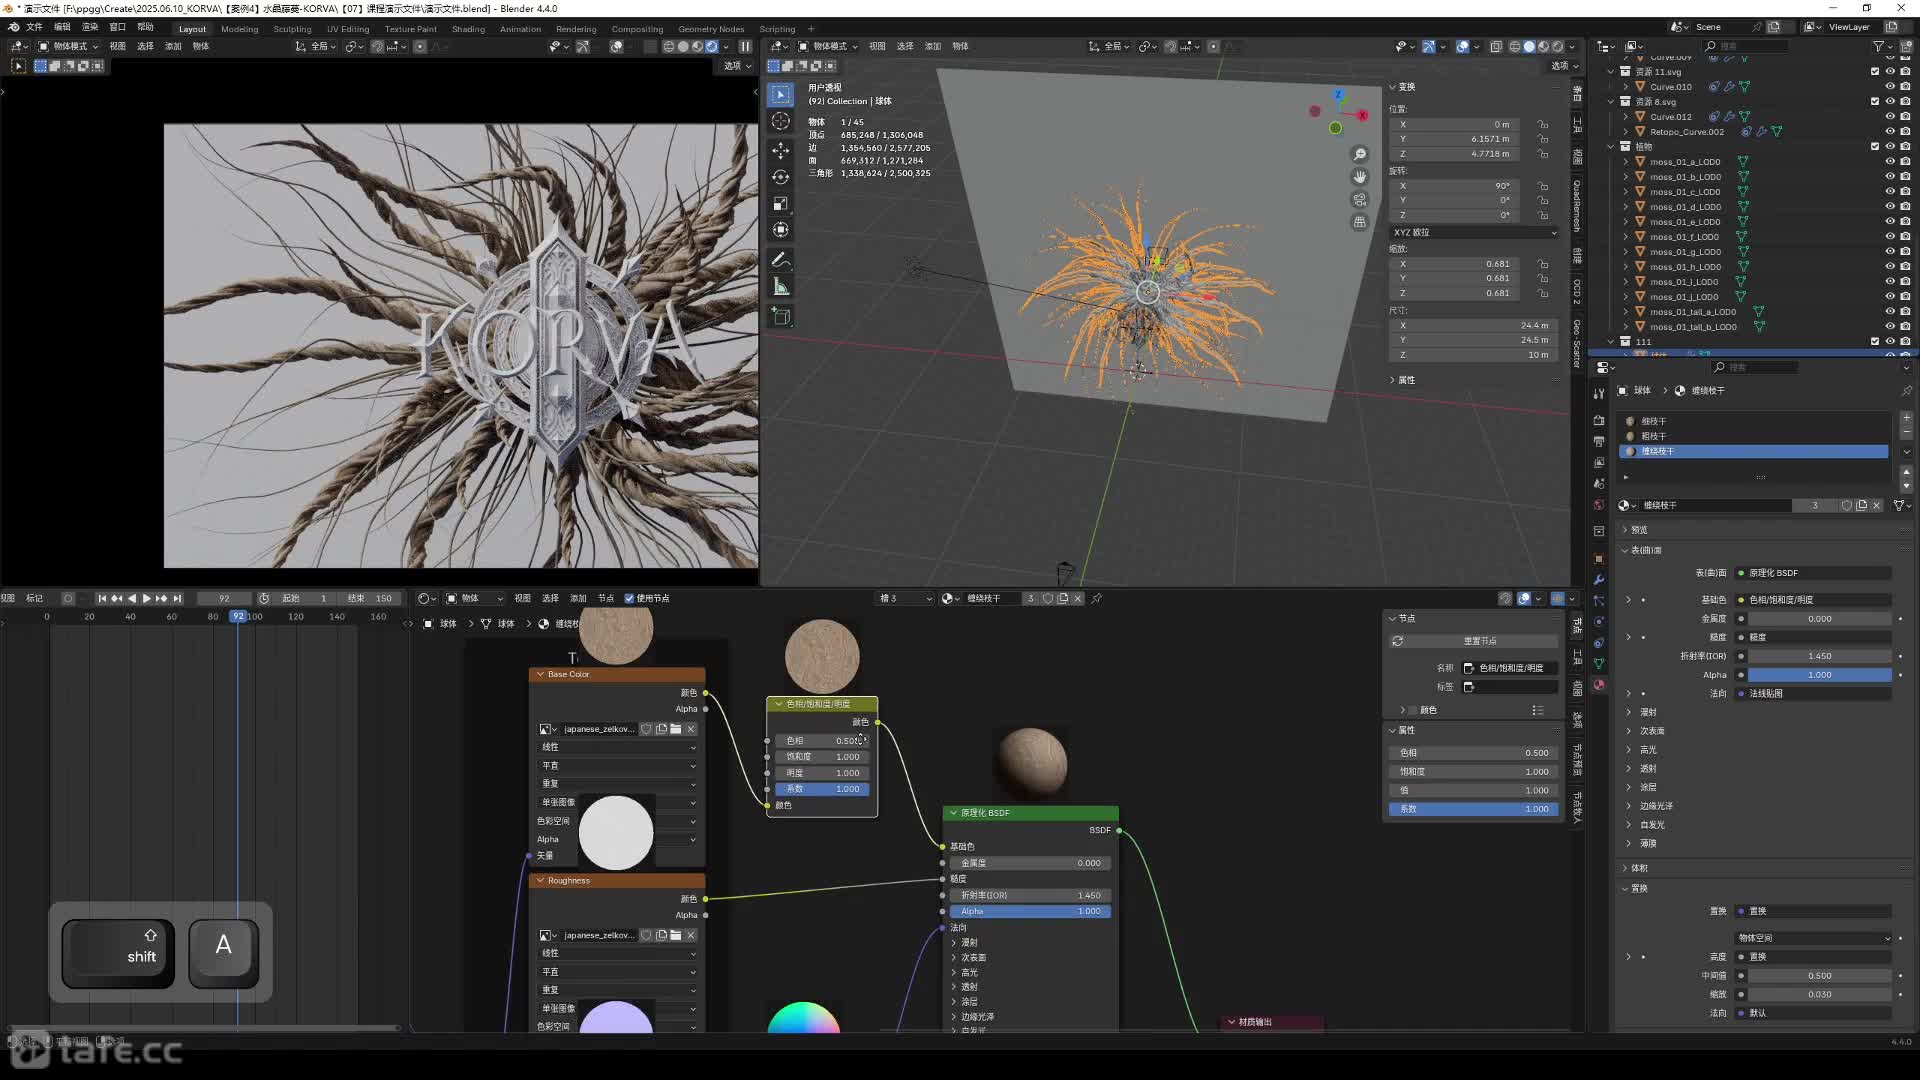Screen dimensions: 1920x1080
Task: Adjust the Alpha slider in material properties
Action: click(1820, 675)
